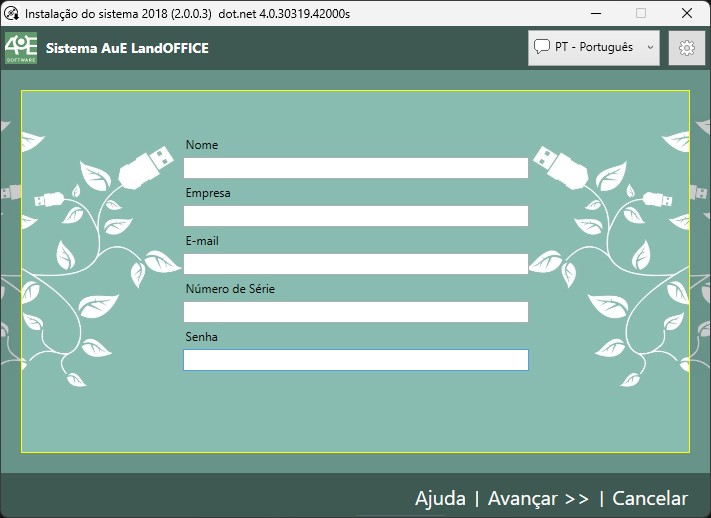This screenshot has width=711, height=518.
Task: Focus the Nome text field
Action: [x=355, y=168]
